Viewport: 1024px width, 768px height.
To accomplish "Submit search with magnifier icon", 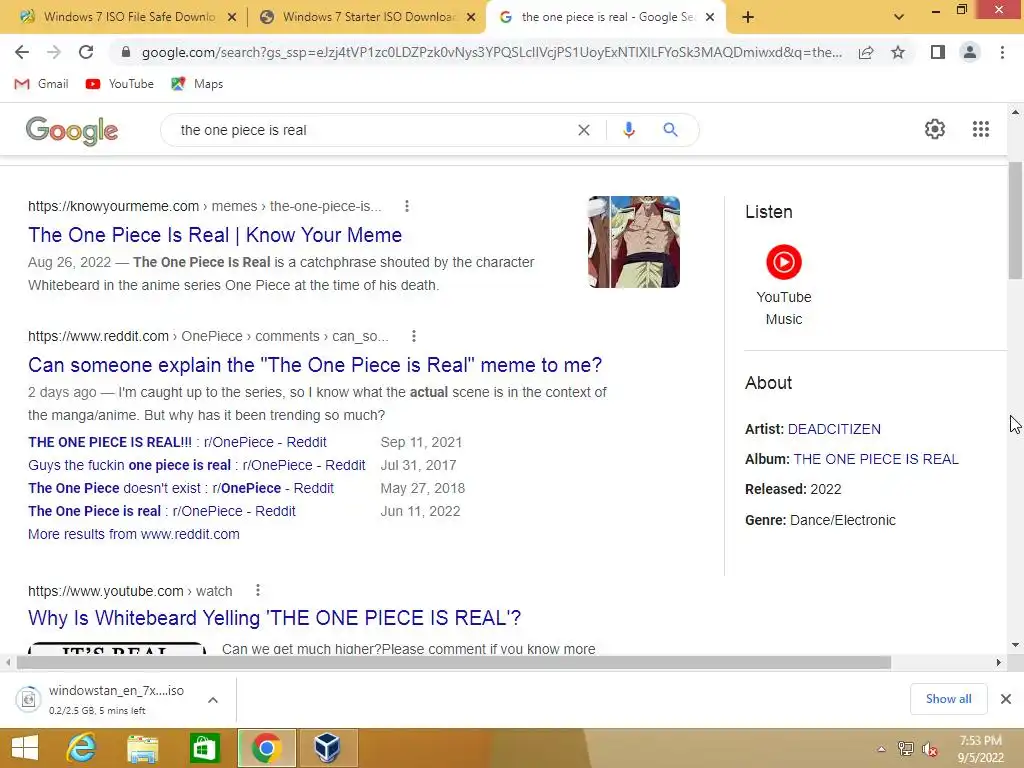I will [670, 130].
